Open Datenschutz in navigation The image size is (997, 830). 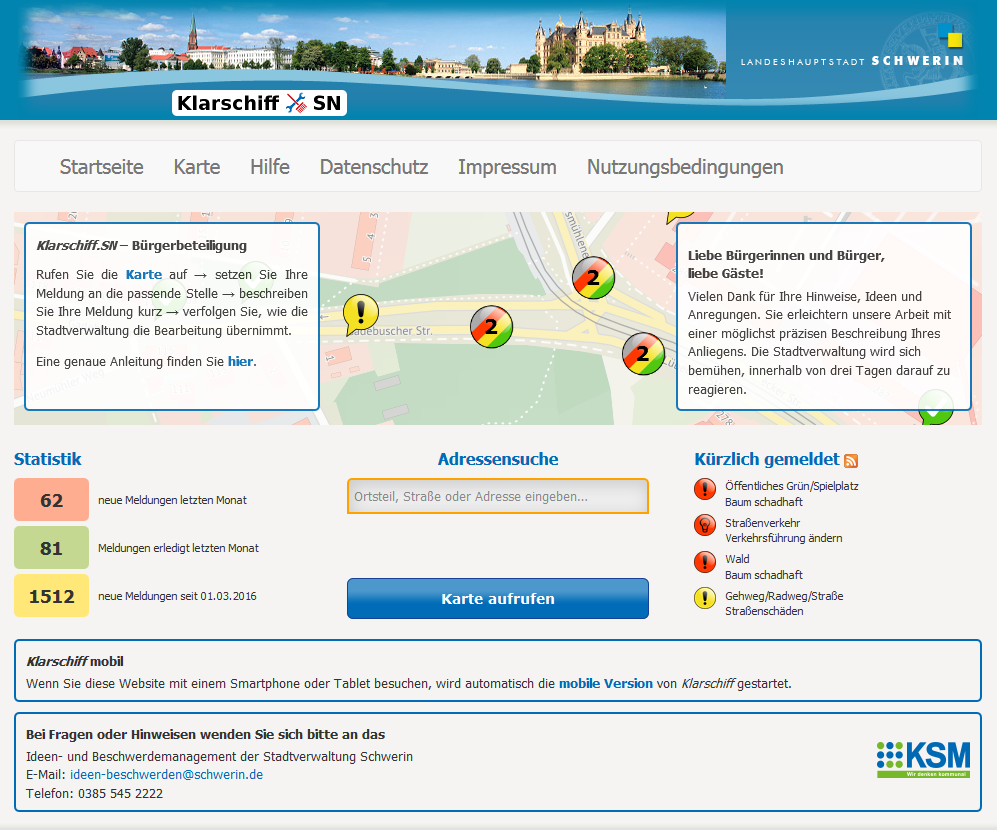pos(374,167)
